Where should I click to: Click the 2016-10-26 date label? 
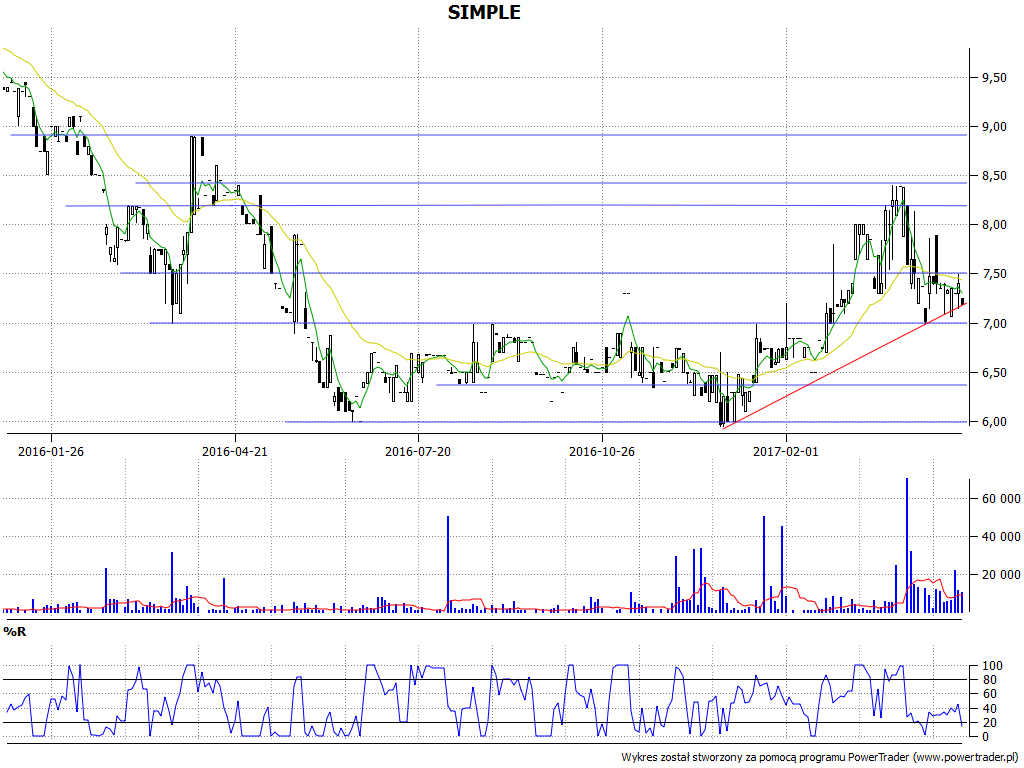(x=601, y=451)
